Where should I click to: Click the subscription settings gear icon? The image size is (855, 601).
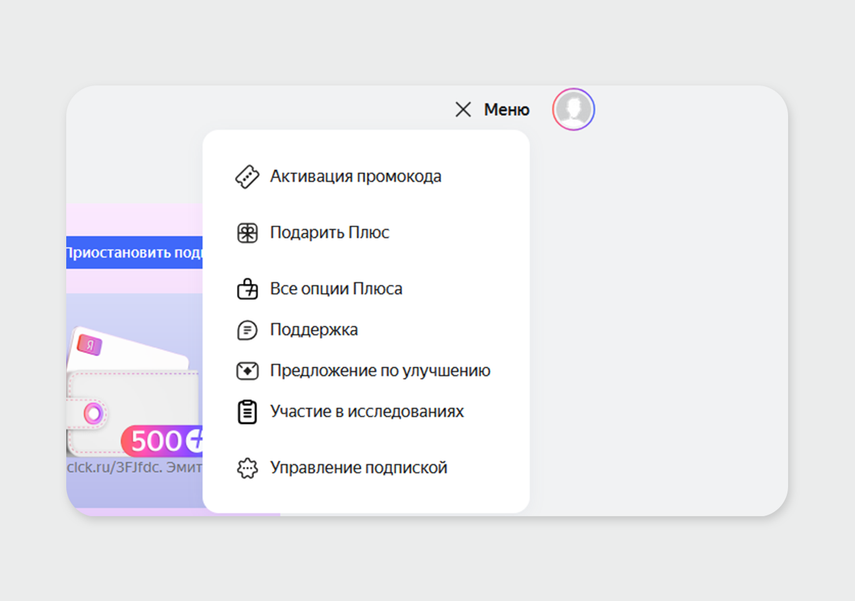[x=247, y=468]
